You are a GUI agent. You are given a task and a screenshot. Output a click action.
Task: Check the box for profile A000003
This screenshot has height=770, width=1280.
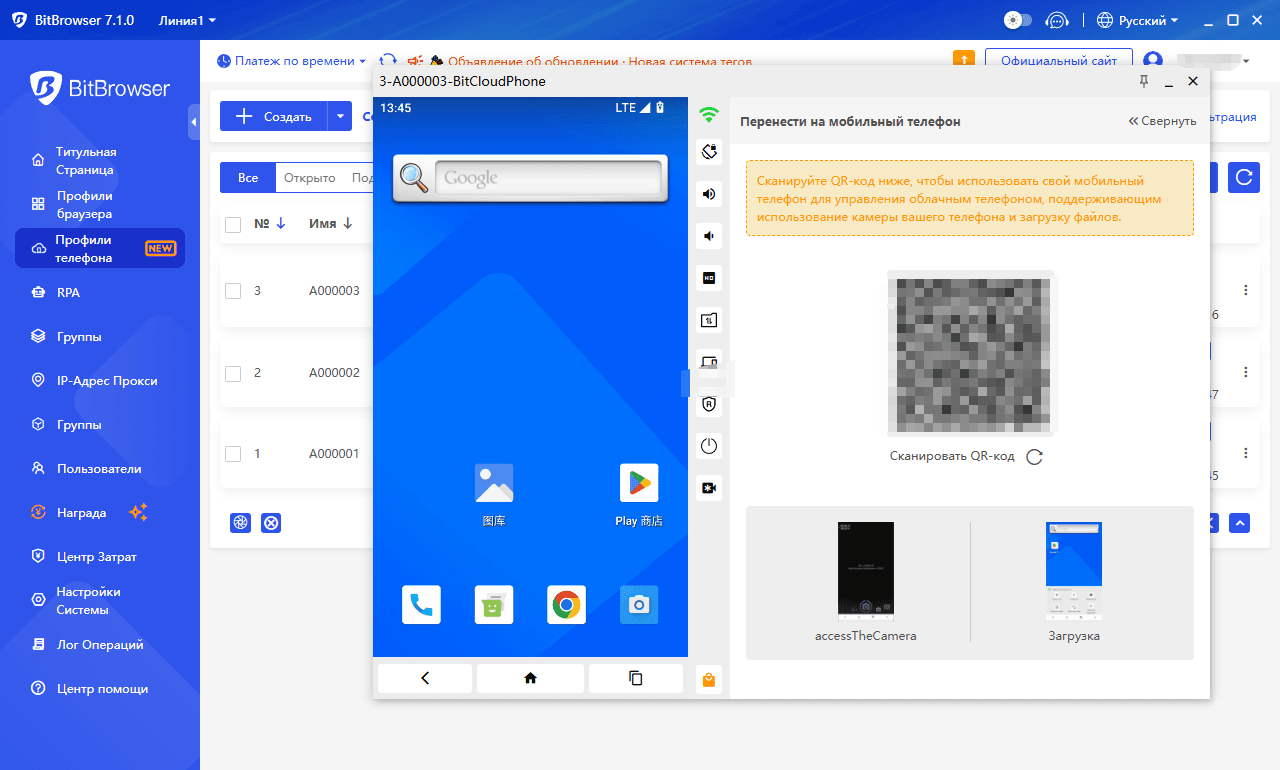click(x=233, y=291)
